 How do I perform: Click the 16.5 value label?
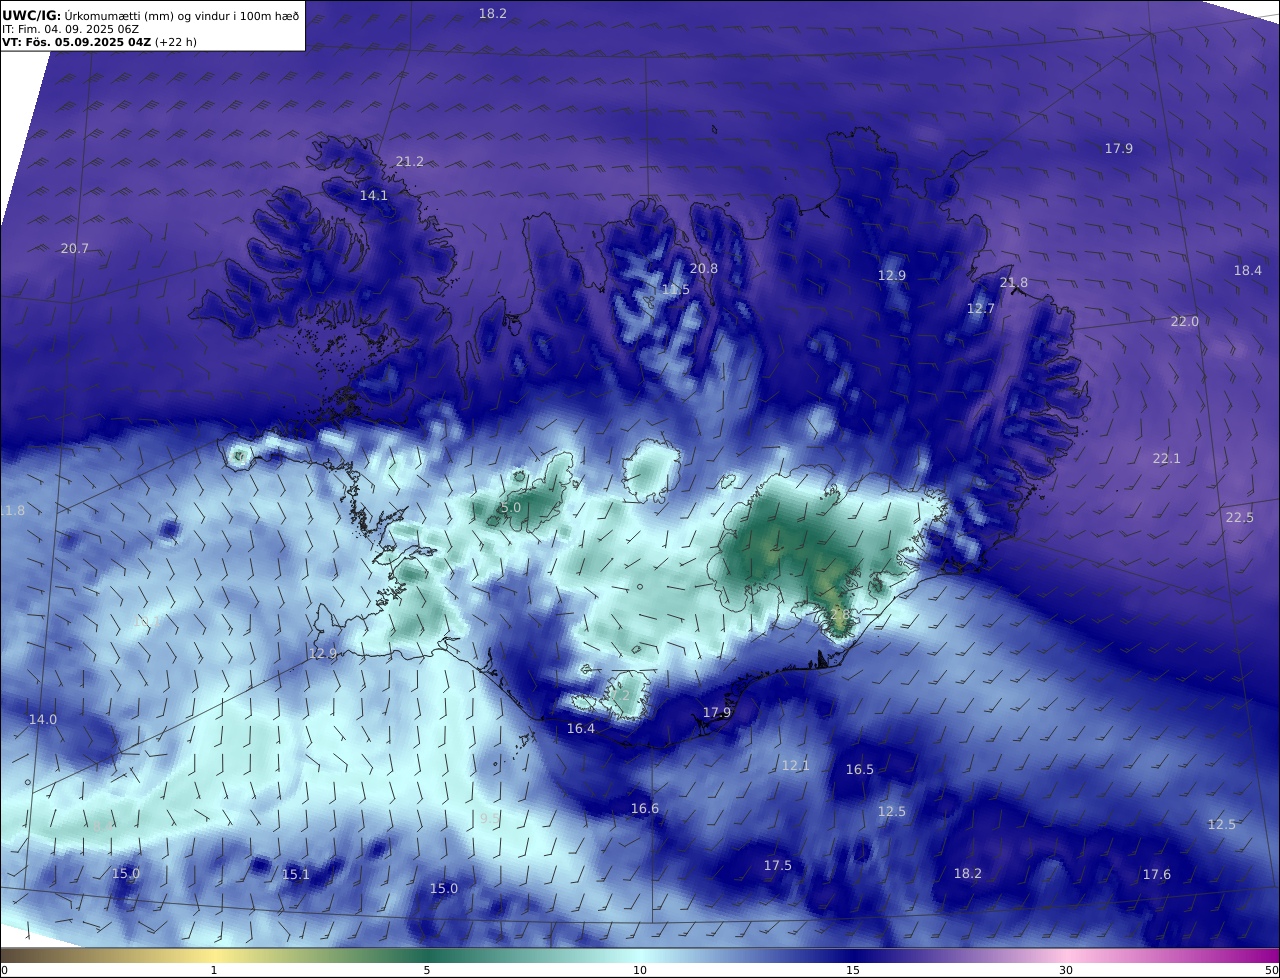click(x=860, y=770)
